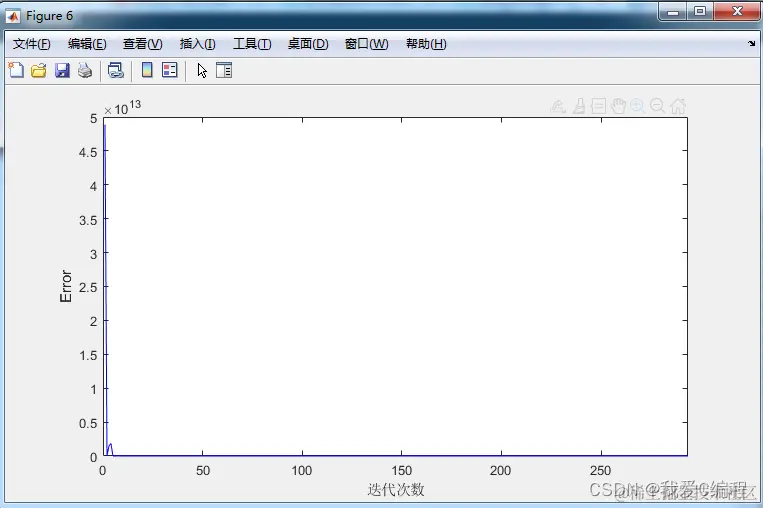Open the 编辑(E) menu
Image resolution: width=763 pixels, height=508 pixels.
[x=87, y=44]
